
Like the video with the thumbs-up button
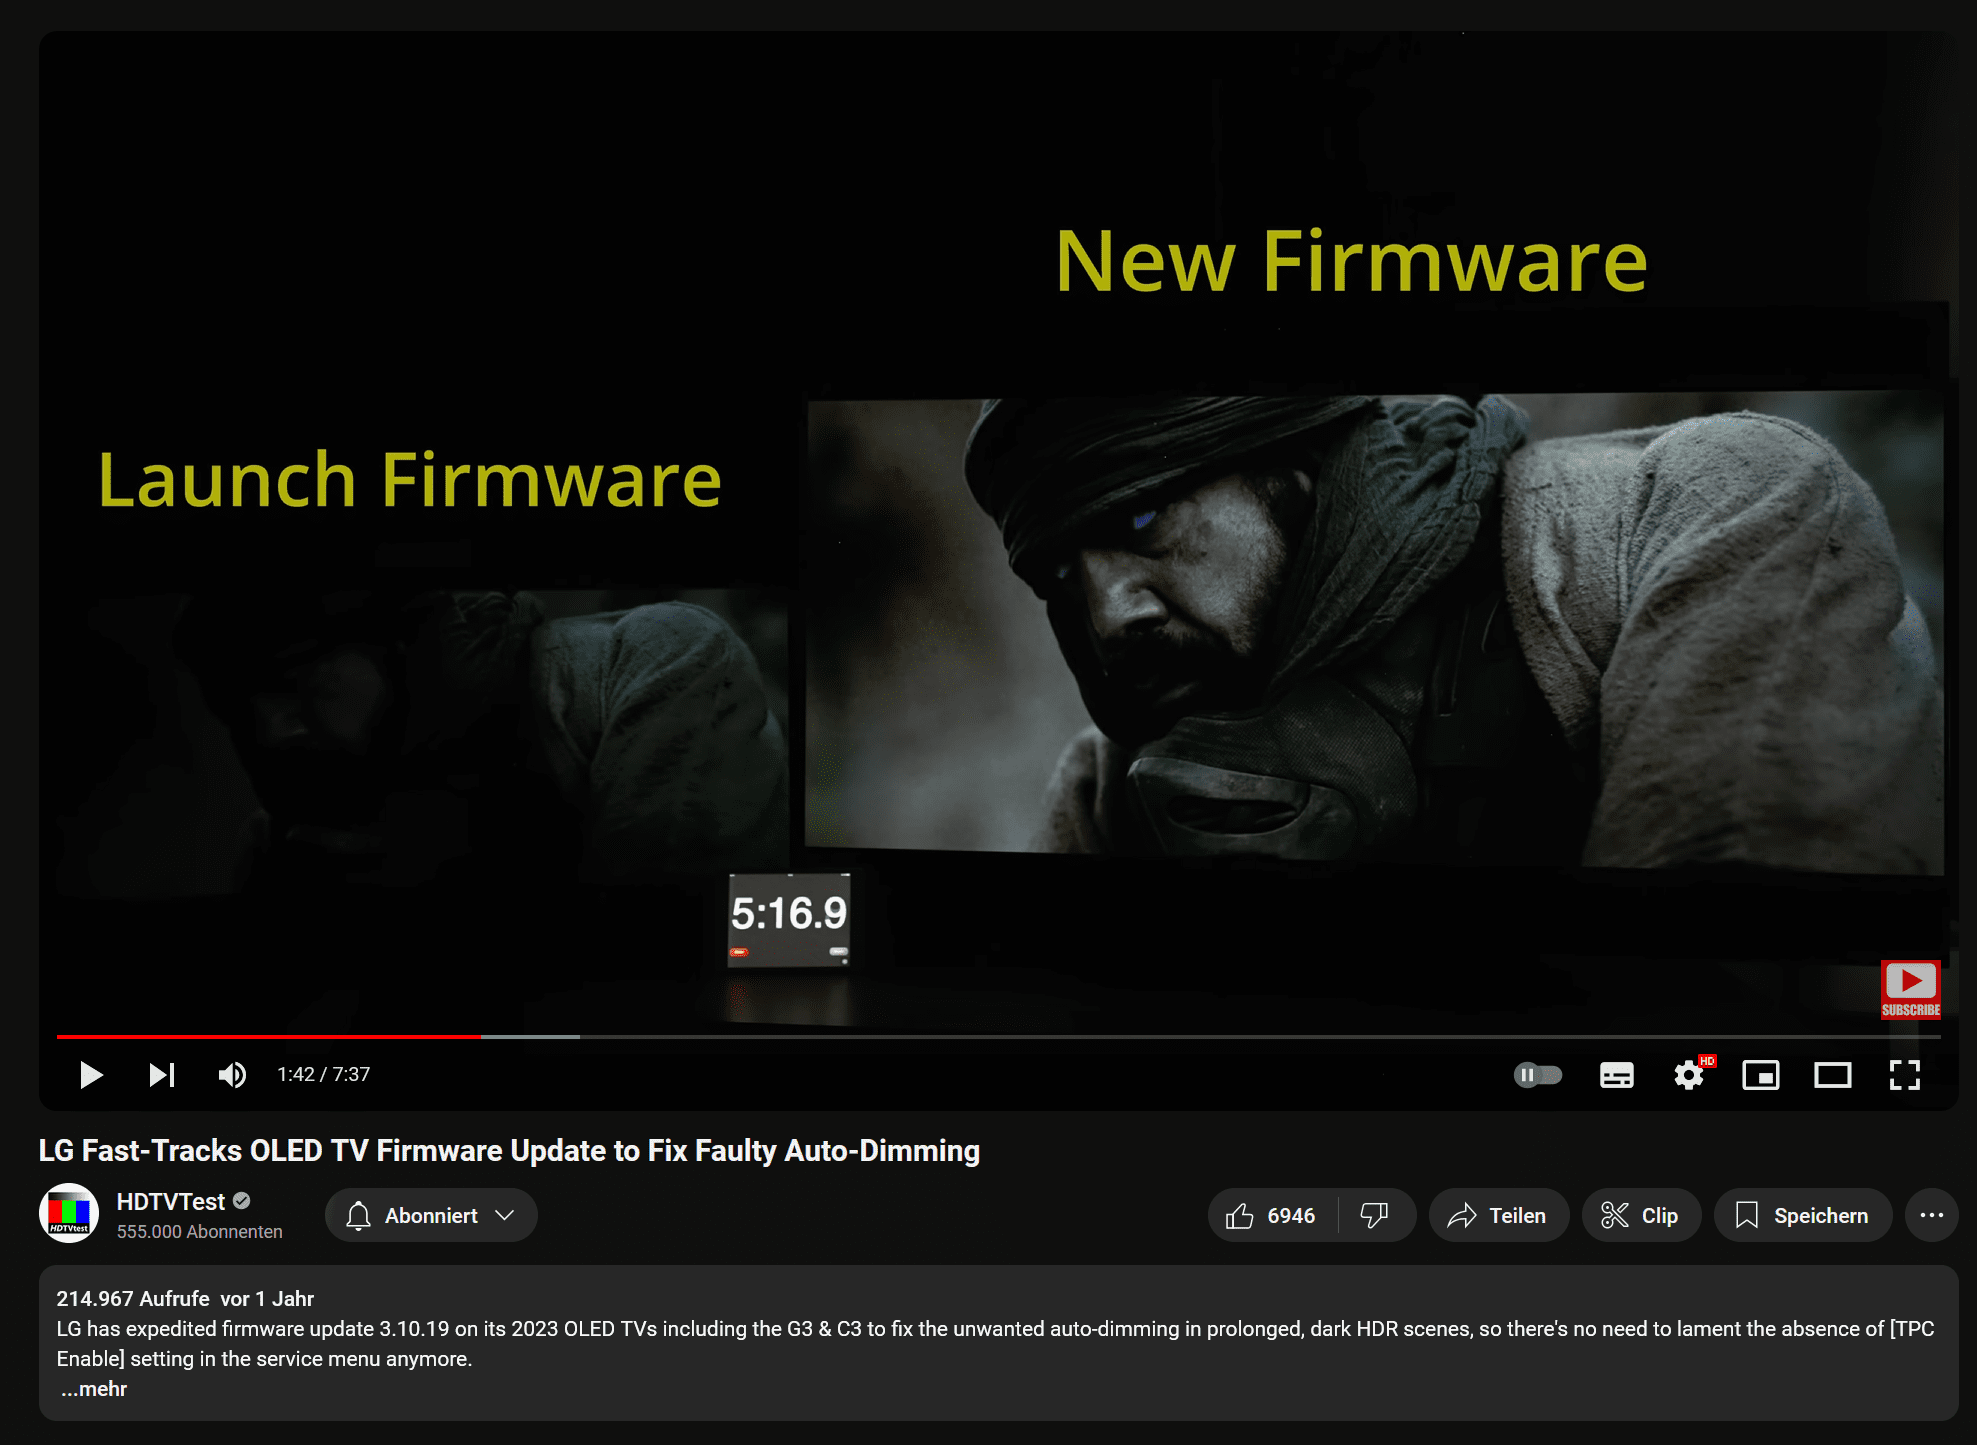pos(1272,1215)
